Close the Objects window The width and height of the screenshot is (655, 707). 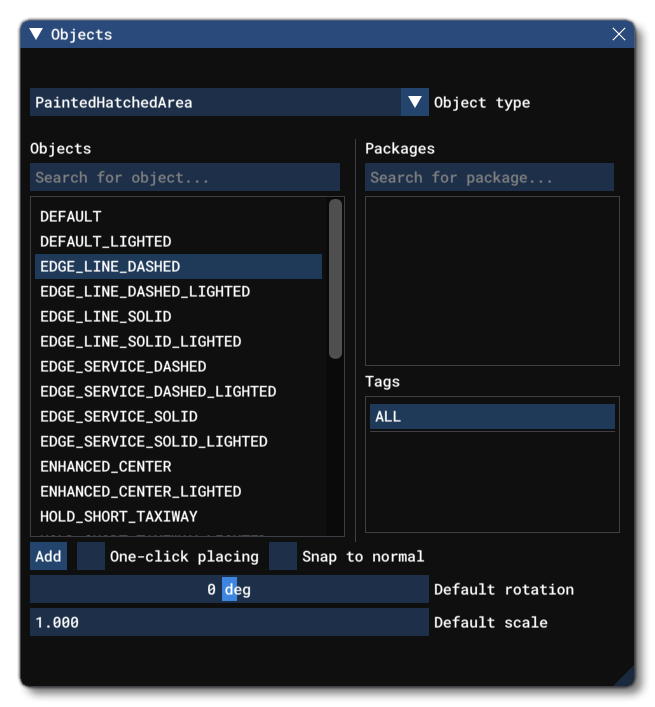coord(619,34)
